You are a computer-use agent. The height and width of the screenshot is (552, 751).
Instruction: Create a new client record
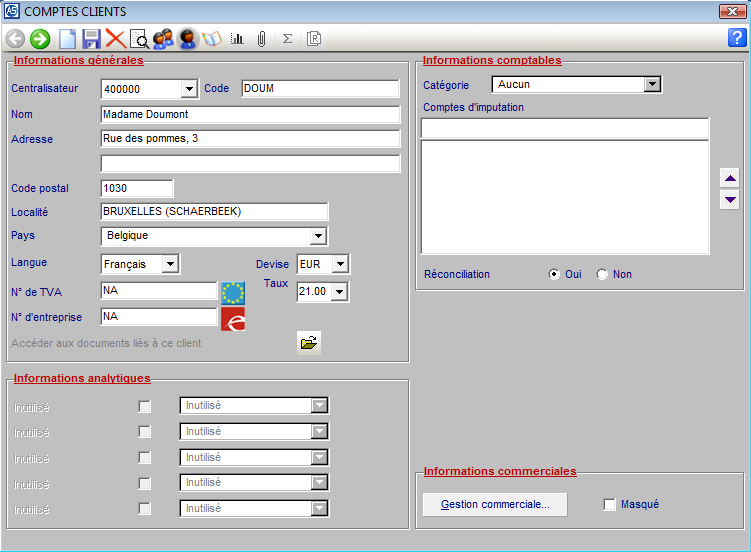click(x=67, y=39)
